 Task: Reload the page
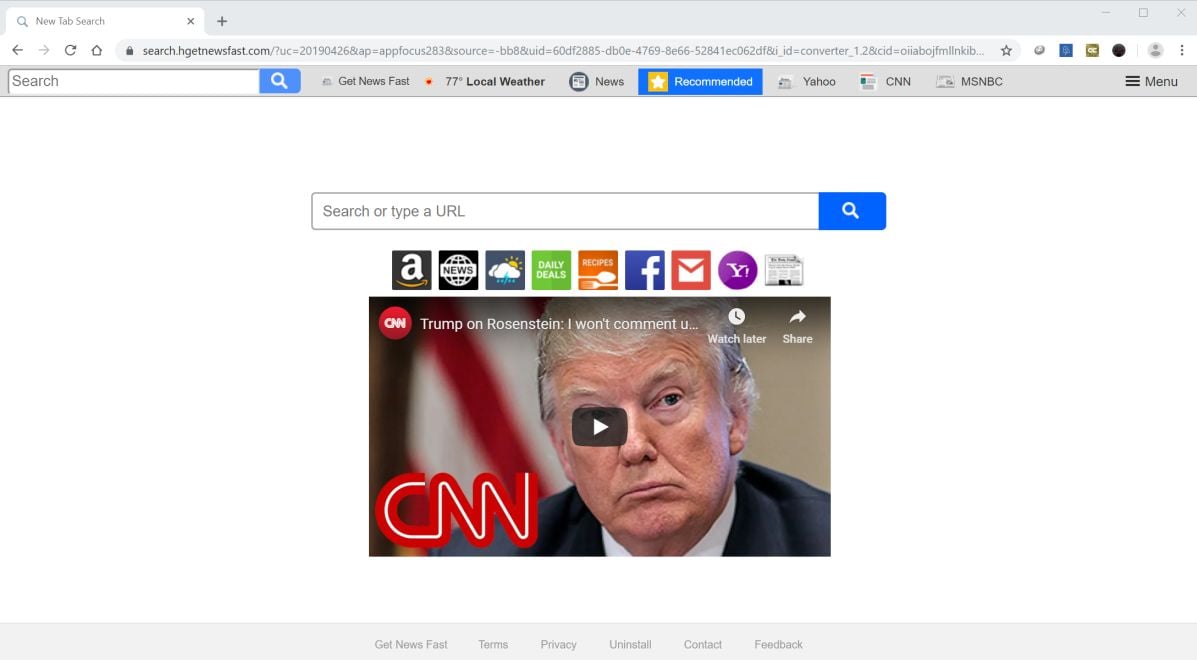[70, 50]
